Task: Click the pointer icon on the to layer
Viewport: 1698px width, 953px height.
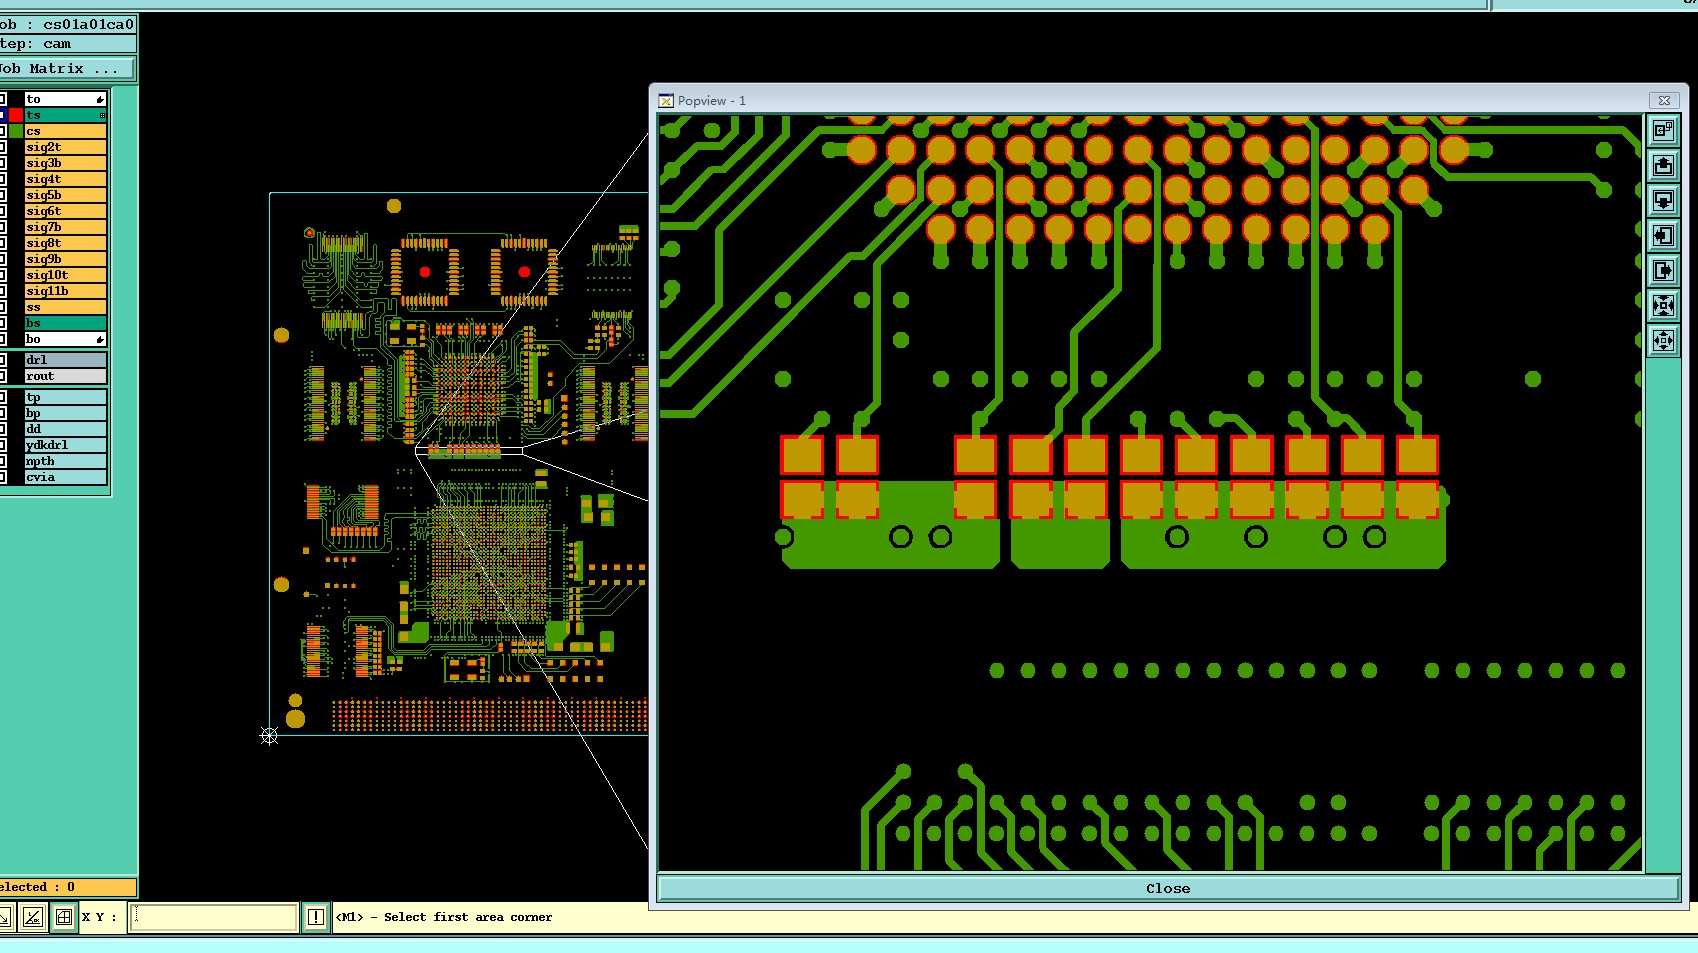Action: (x=100, y=99)
